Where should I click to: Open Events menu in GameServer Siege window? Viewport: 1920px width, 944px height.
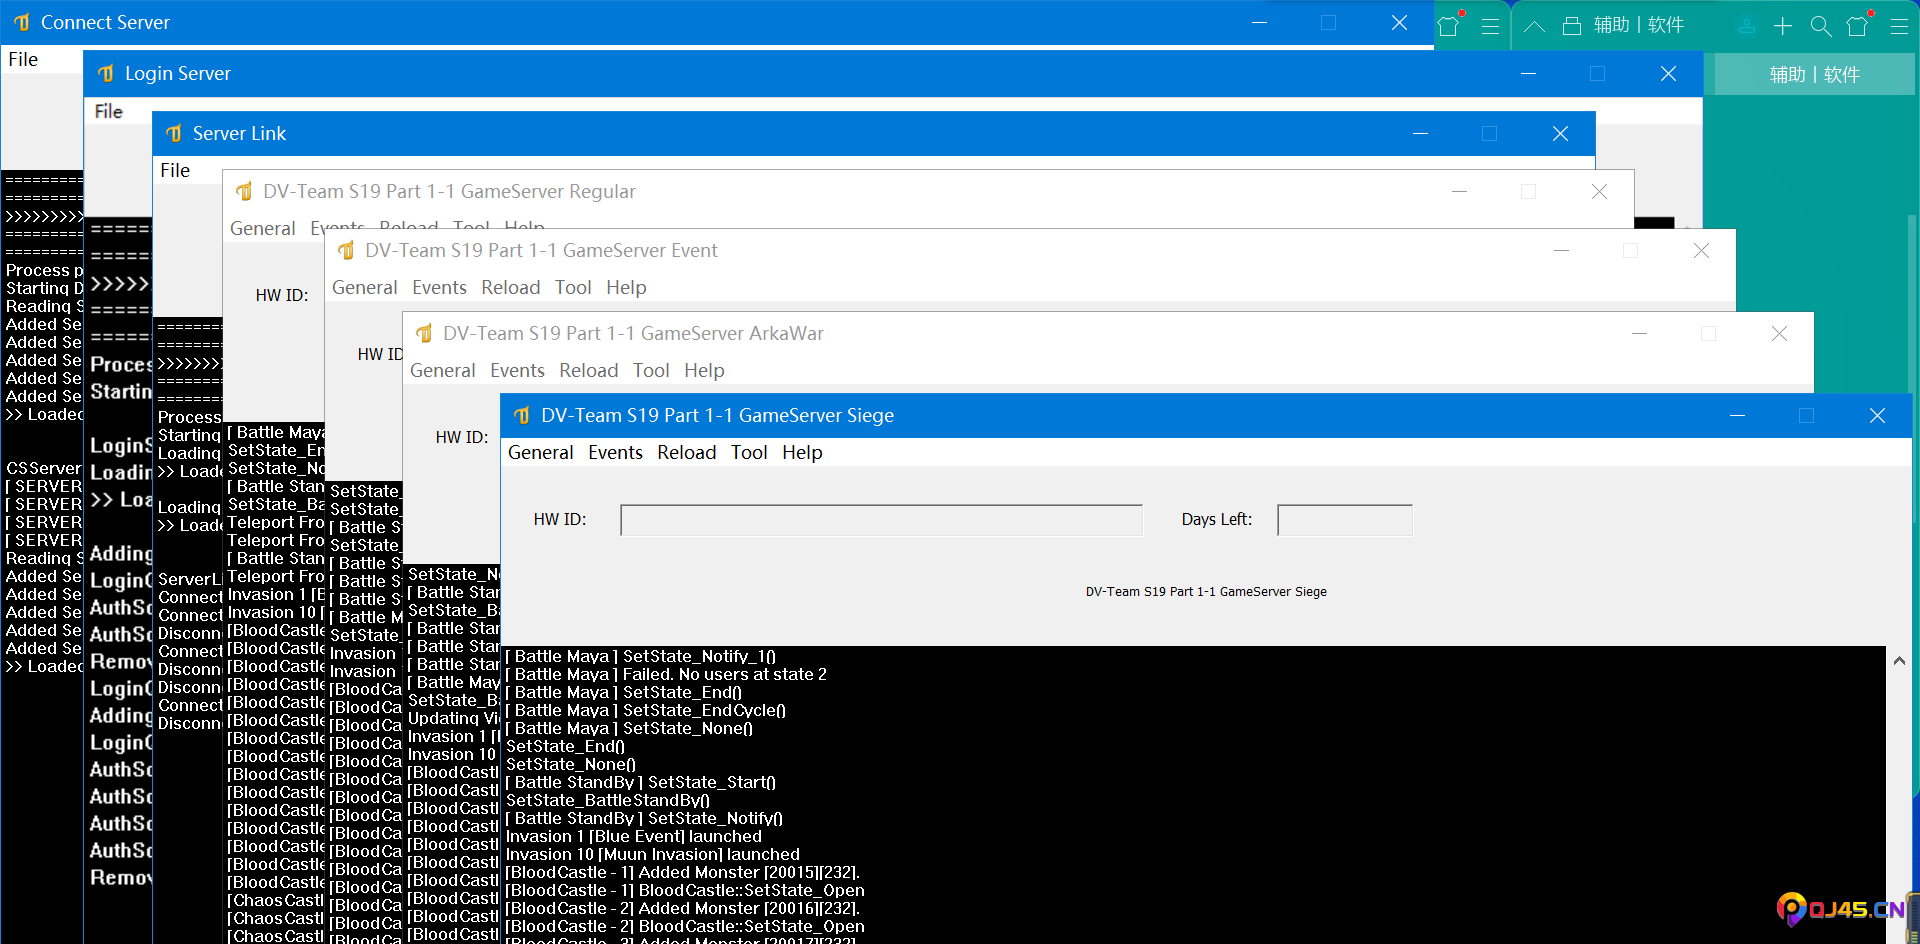point(615,452)
